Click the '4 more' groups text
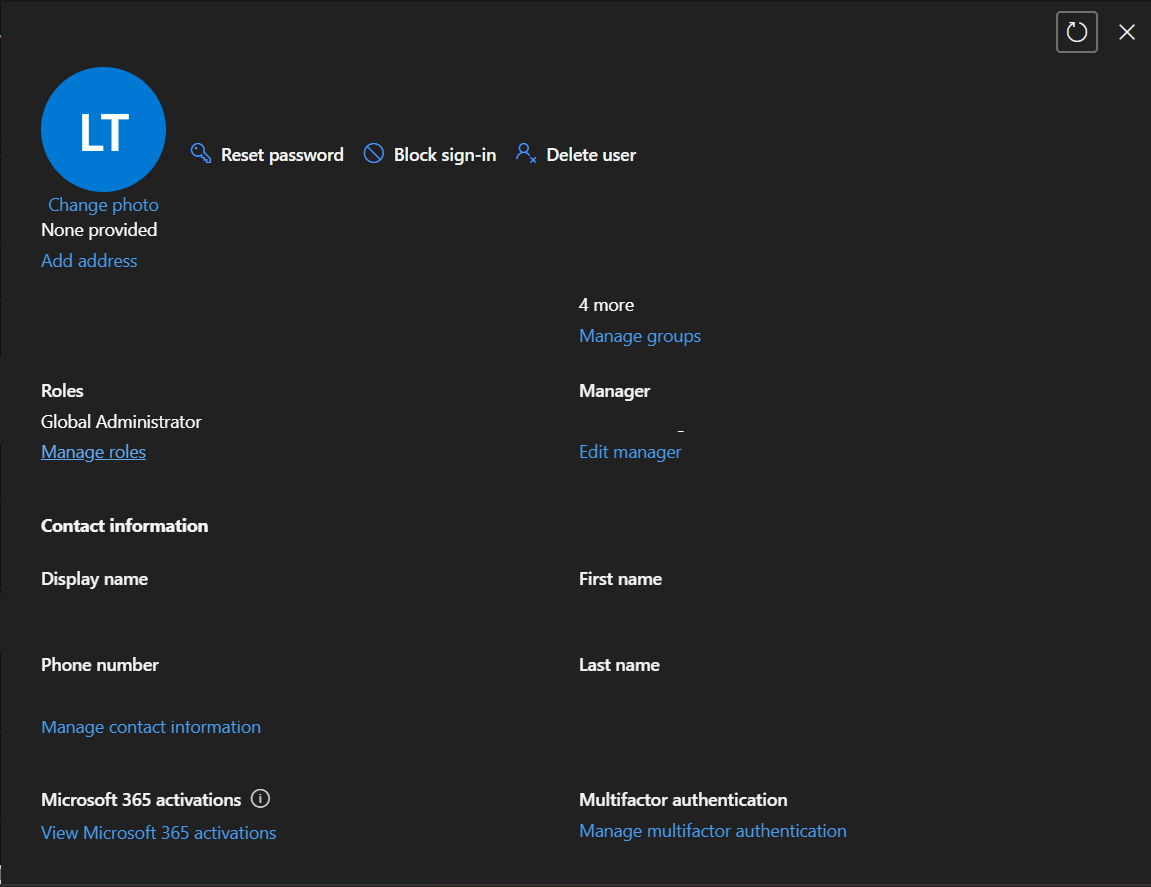This screenshot has height=887, width=1151. click(606, 305)
